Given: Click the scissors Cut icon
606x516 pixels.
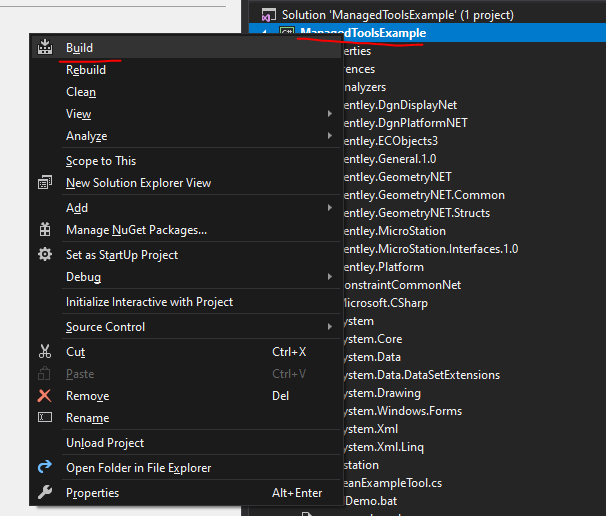Looking at the screenshot, I should (x=45, y=351).
